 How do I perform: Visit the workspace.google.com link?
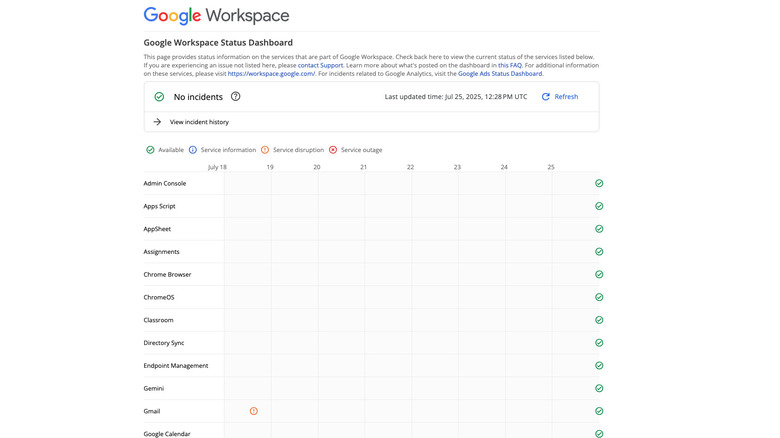(x=271, y=74)
